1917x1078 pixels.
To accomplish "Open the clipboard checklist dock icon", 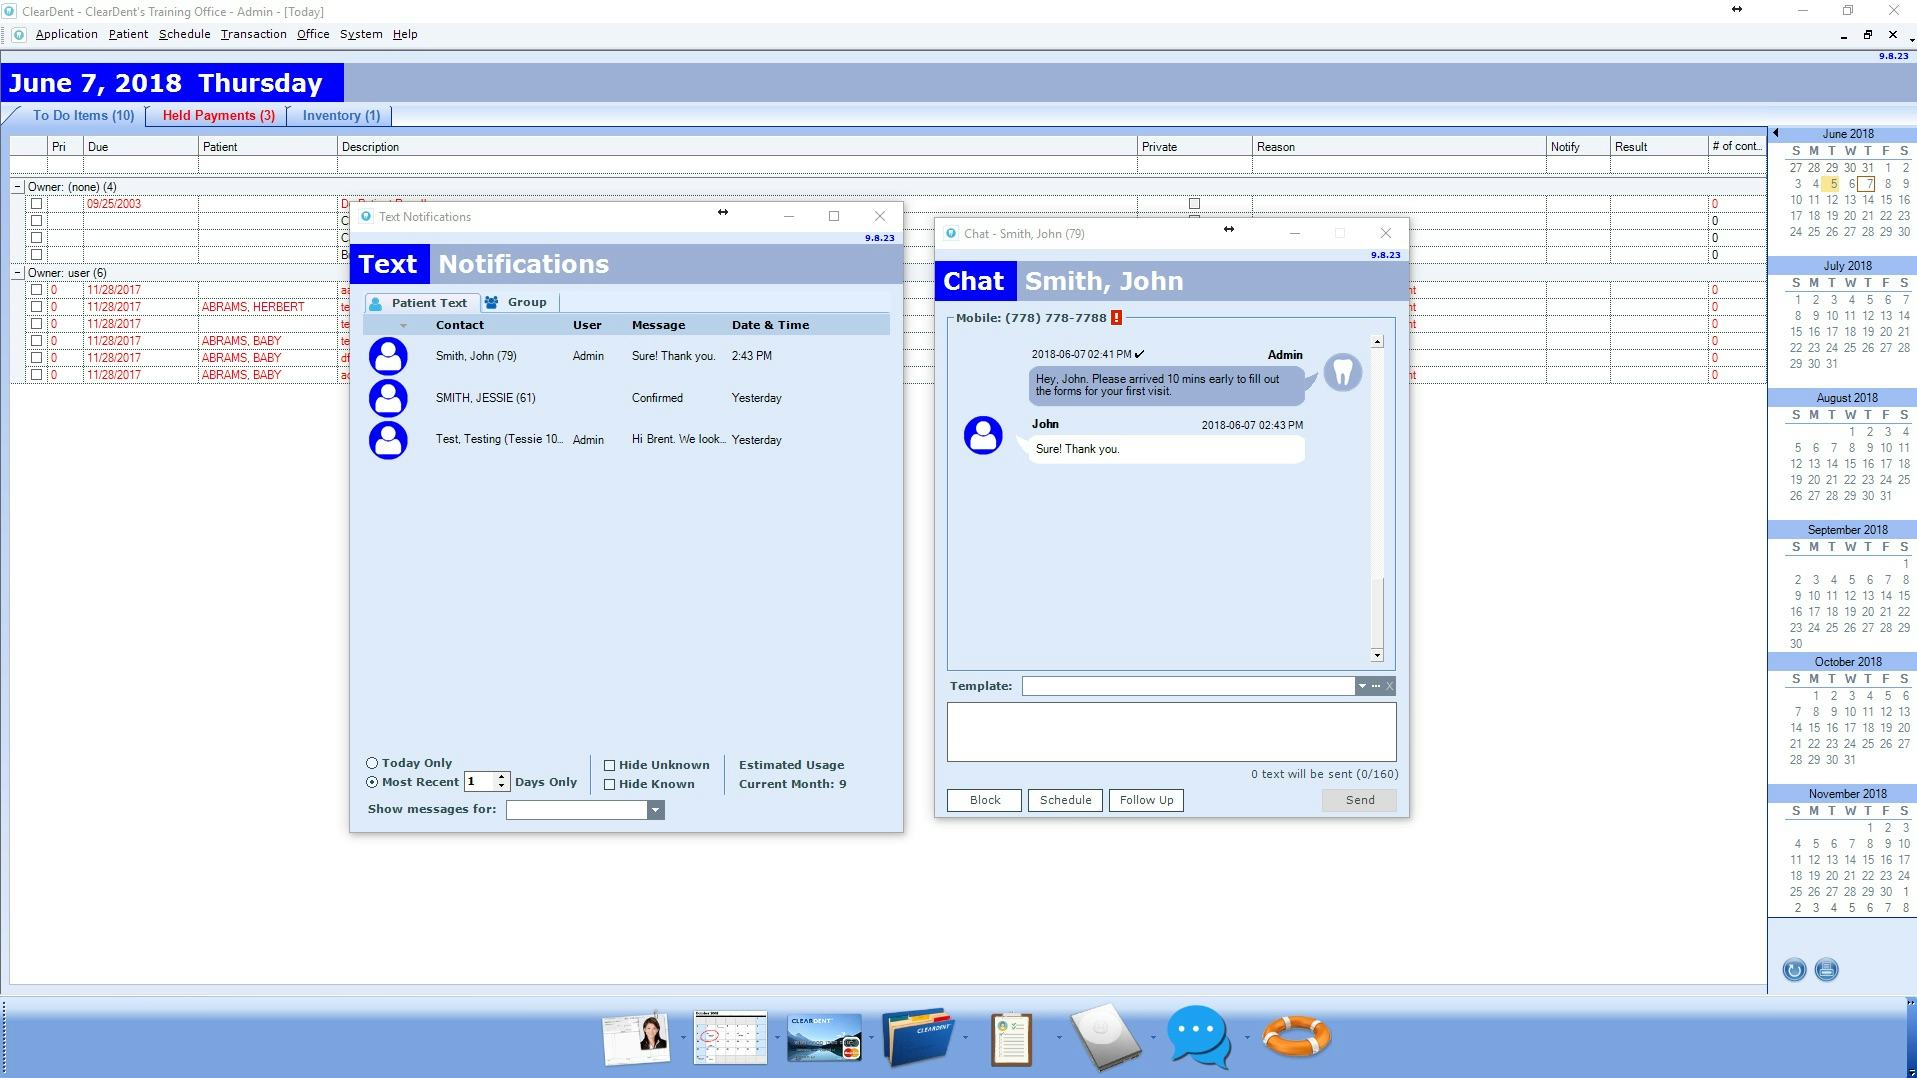I will tap(1011, 1038).
